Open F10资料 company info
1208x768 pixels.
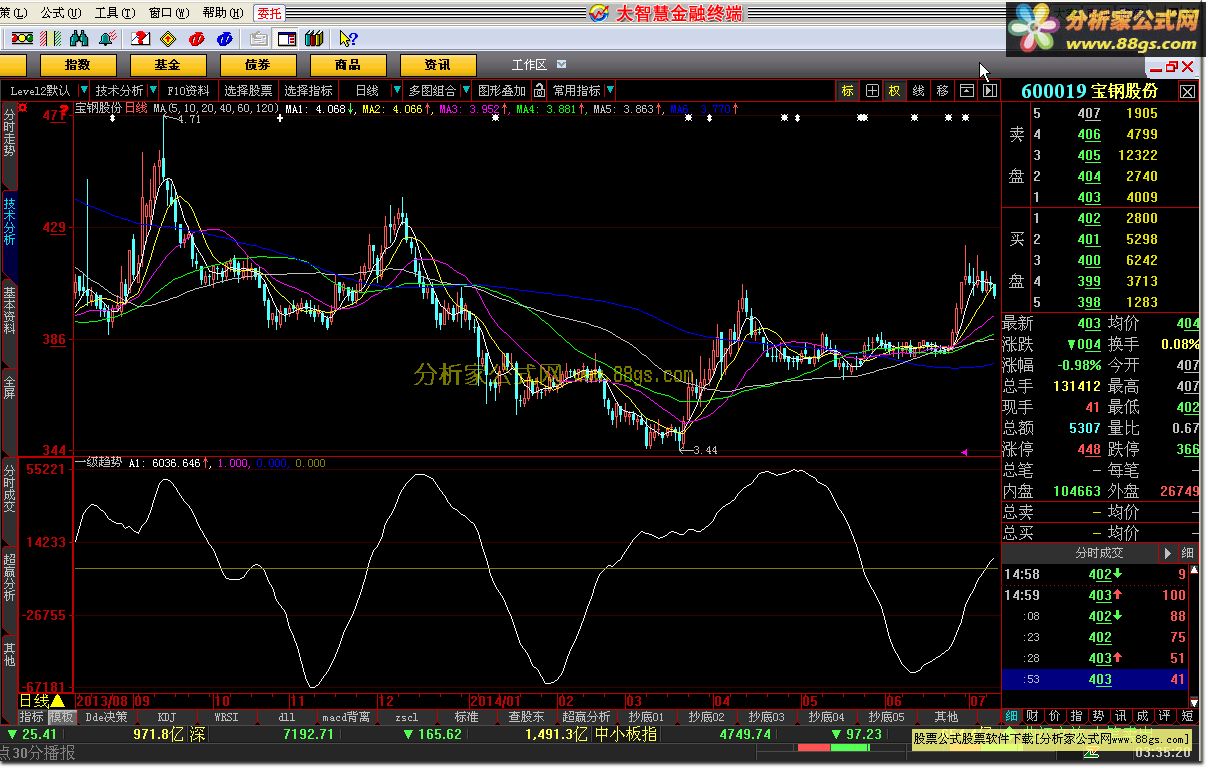coord(188,90)
